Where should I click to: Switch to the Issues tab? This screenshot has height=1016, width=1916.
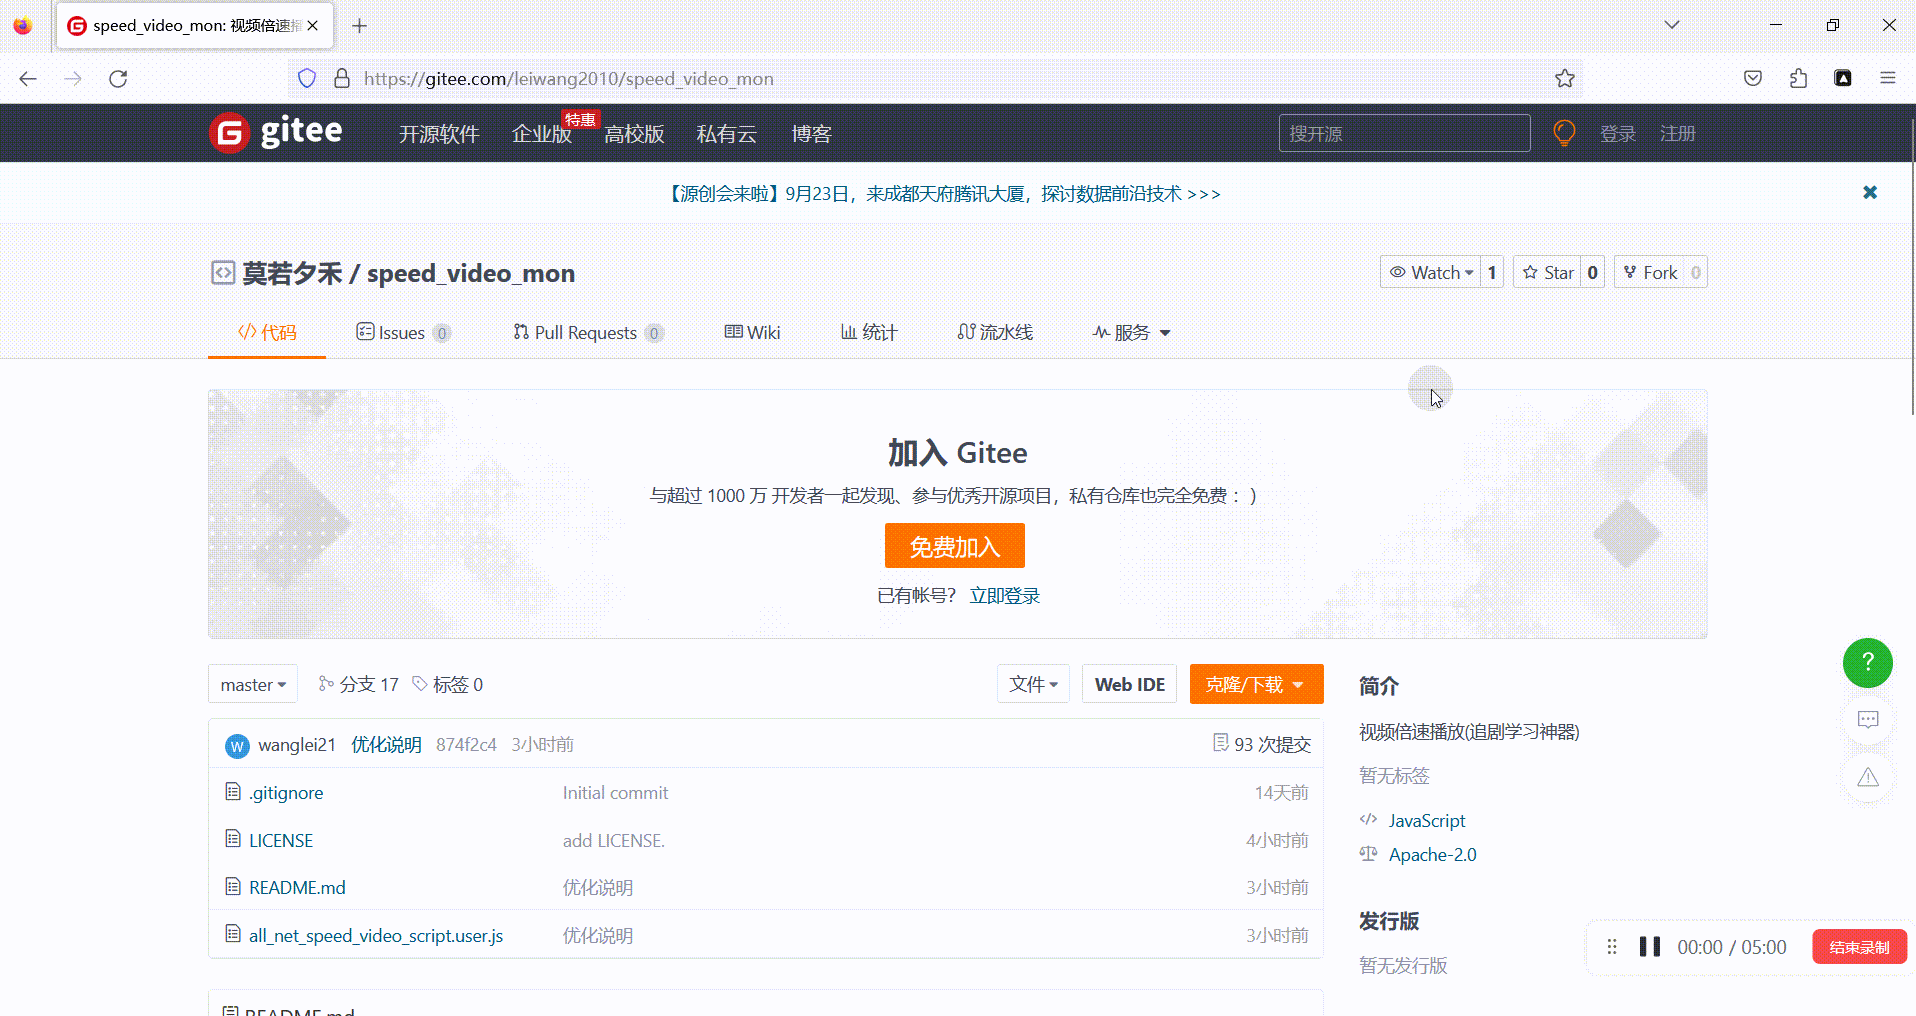(x=403, y=332)
